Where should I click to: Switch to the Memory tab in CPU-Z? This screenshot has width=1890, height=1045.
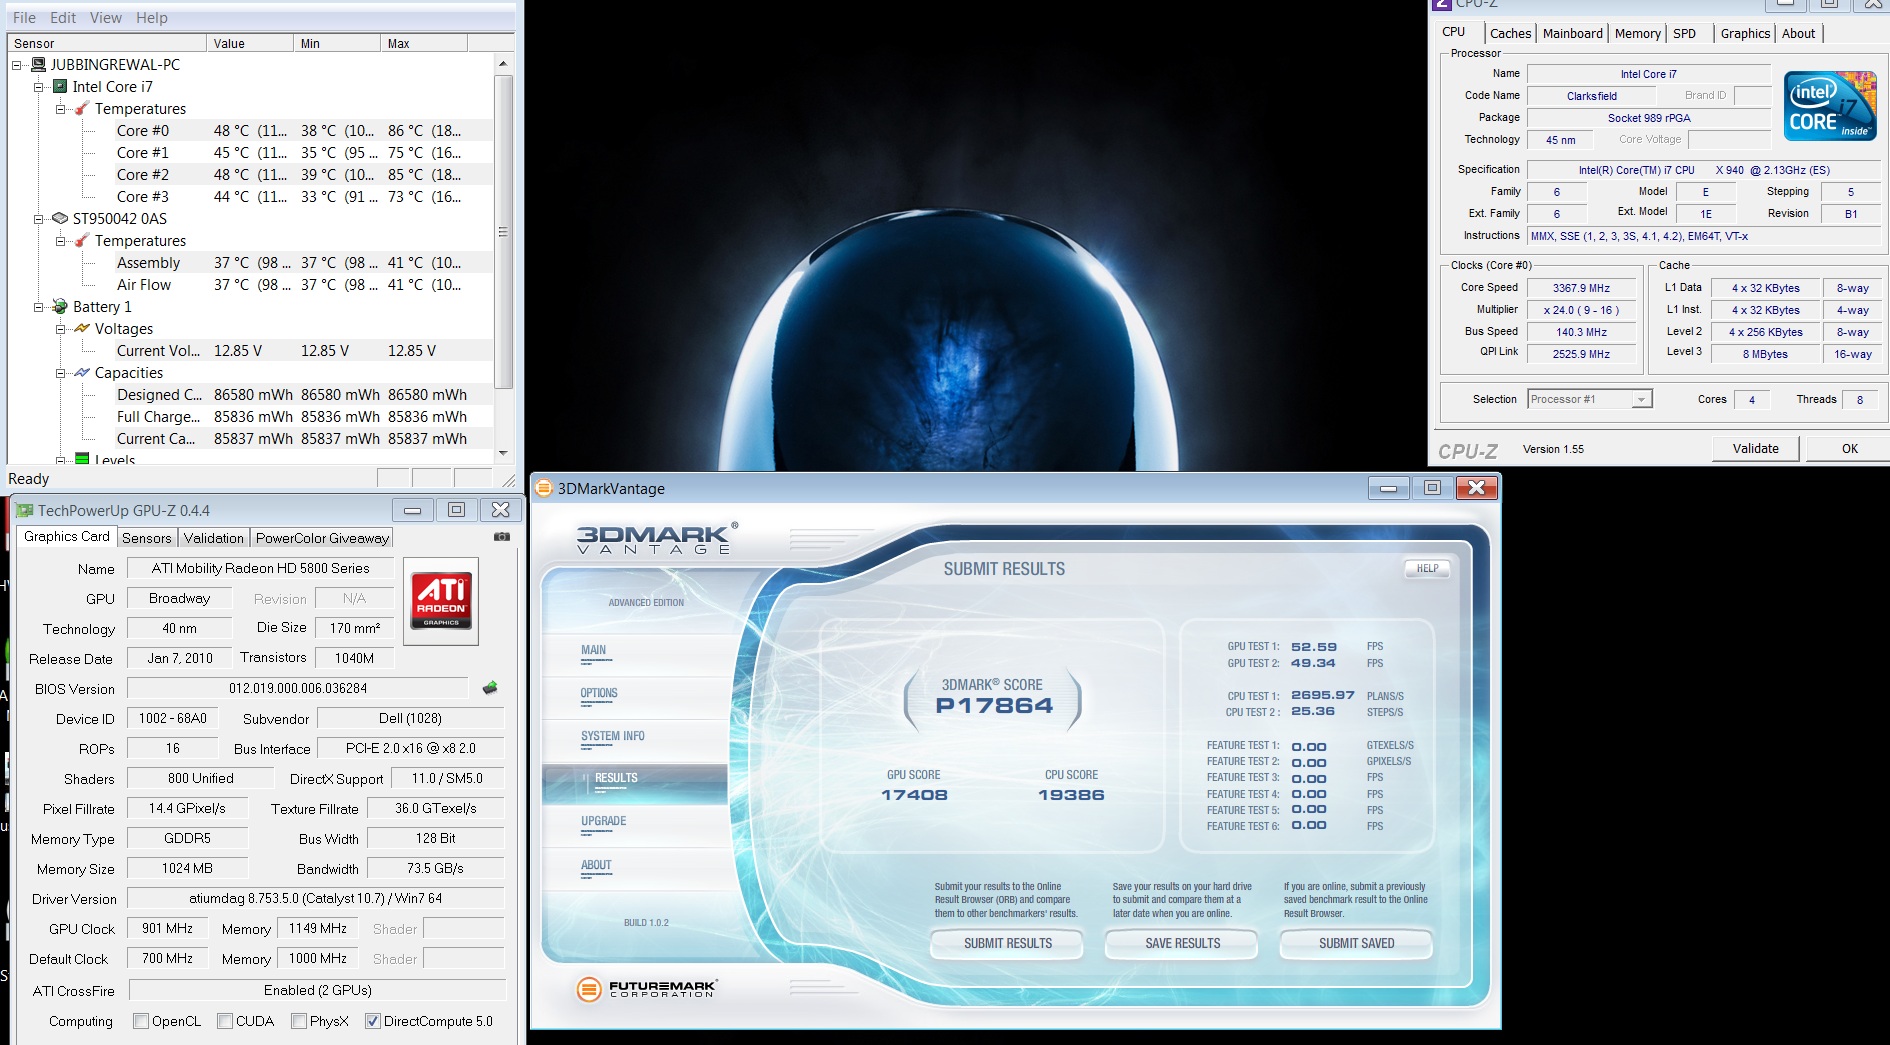(x=1638, y=33)
